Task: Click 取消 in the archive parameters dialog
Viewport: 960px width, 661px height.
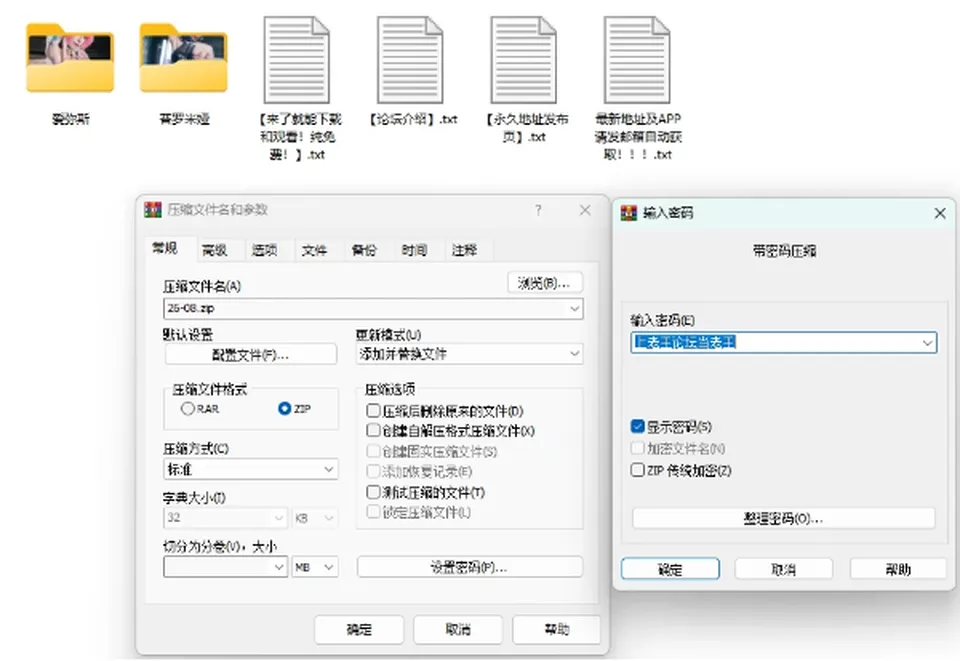Action: tap(458, 629)
